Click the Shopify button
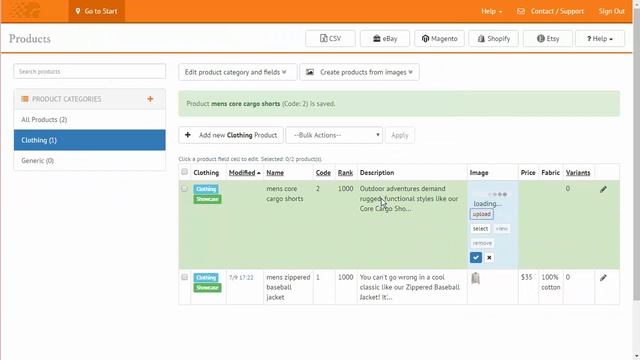Screen dimensions: 640x360 (493, 38)
